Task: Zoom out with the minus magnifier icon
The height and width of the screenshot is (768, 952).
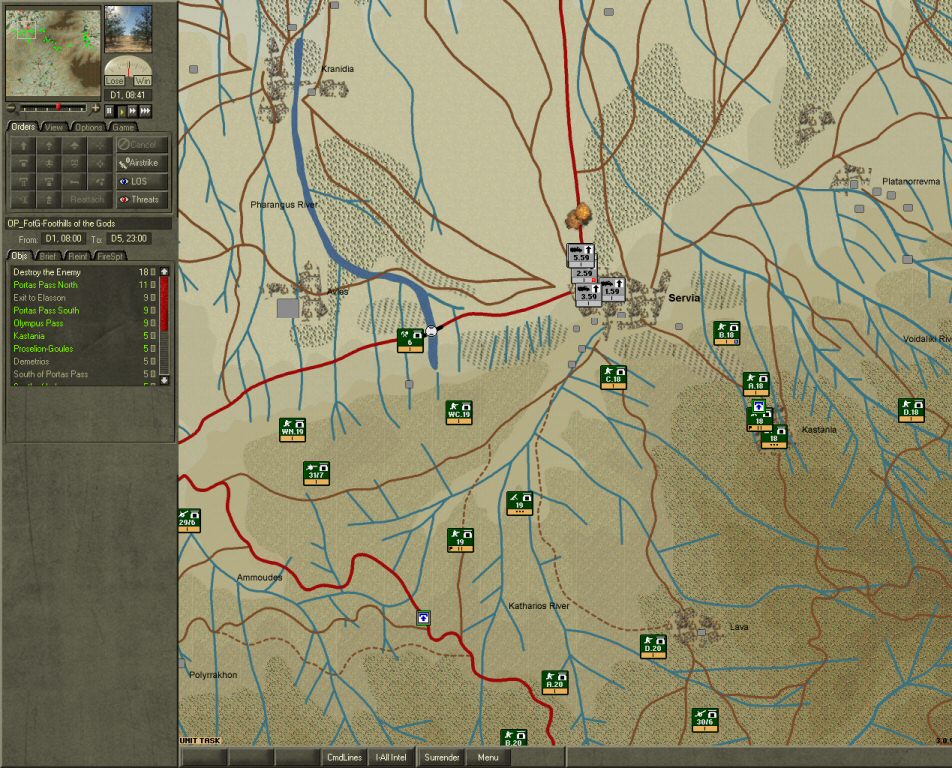Action: pos(10,108)
